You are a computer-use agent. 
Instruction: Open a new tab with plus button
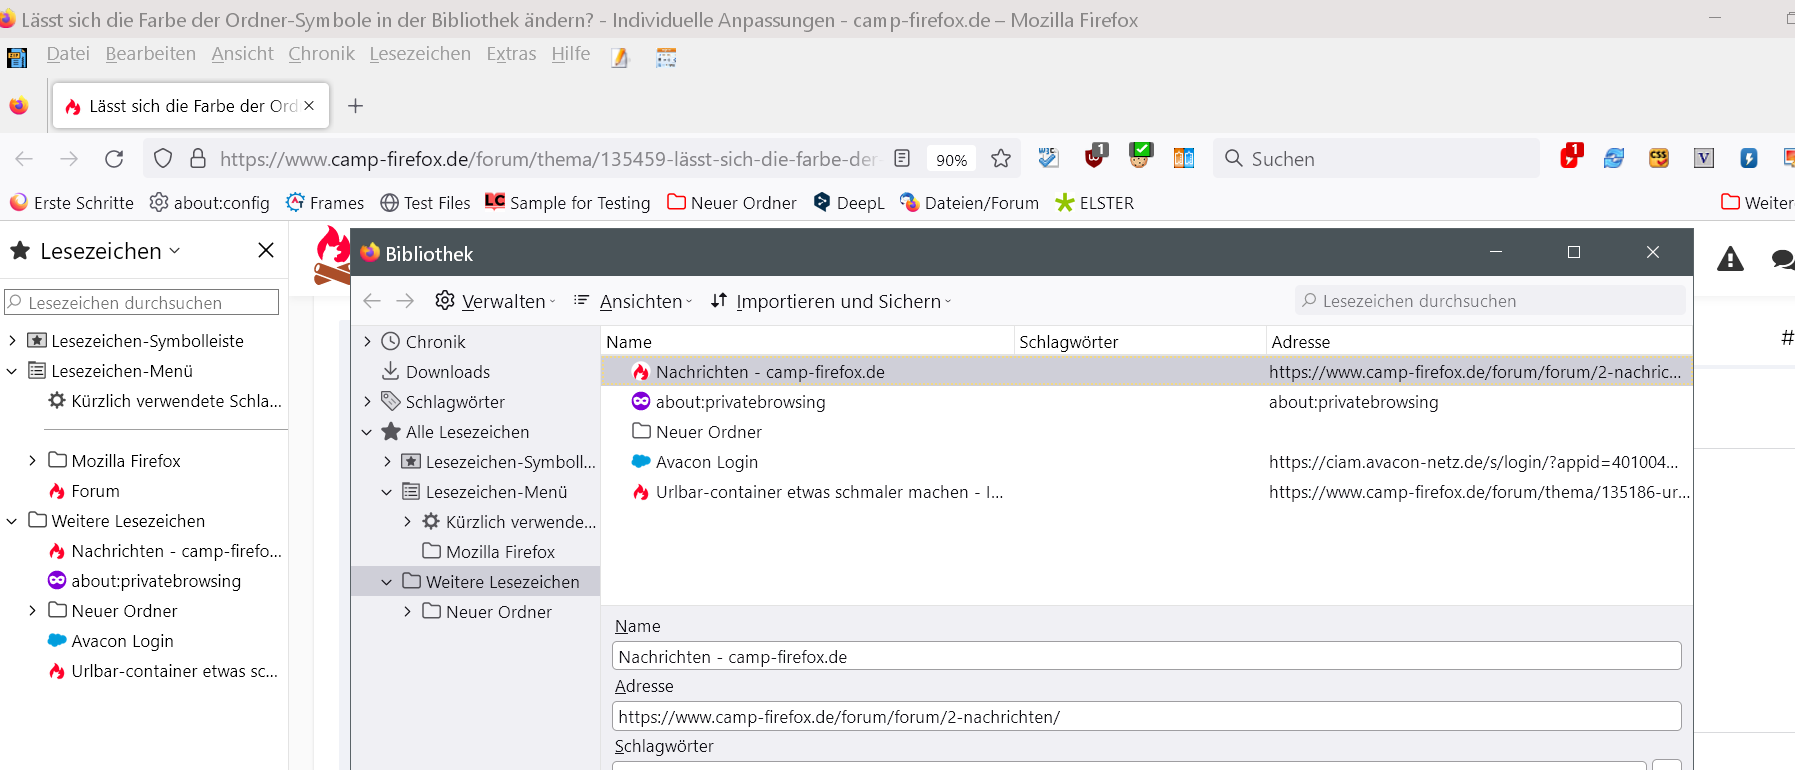click(x=355, y=106)
